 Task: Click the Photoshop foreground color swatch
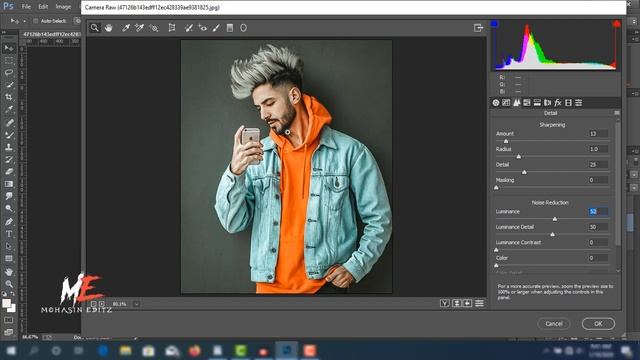click(x=6, y=303)
